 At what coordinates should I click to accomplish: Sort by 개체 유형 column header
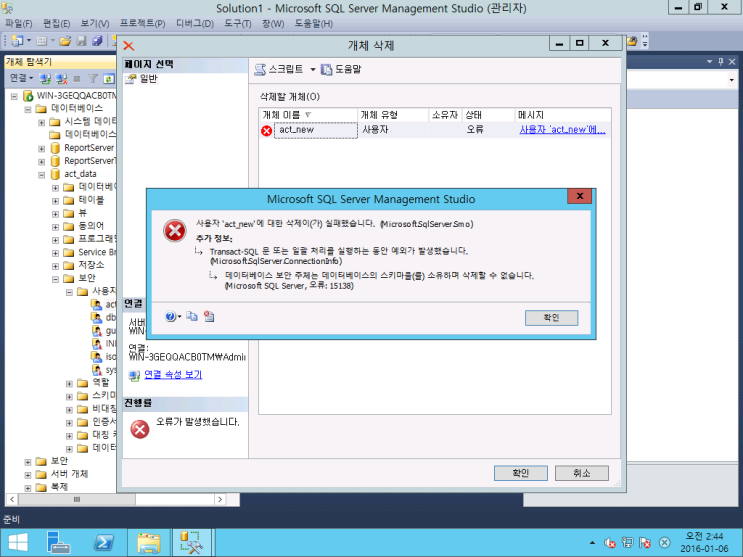(393, 115)
